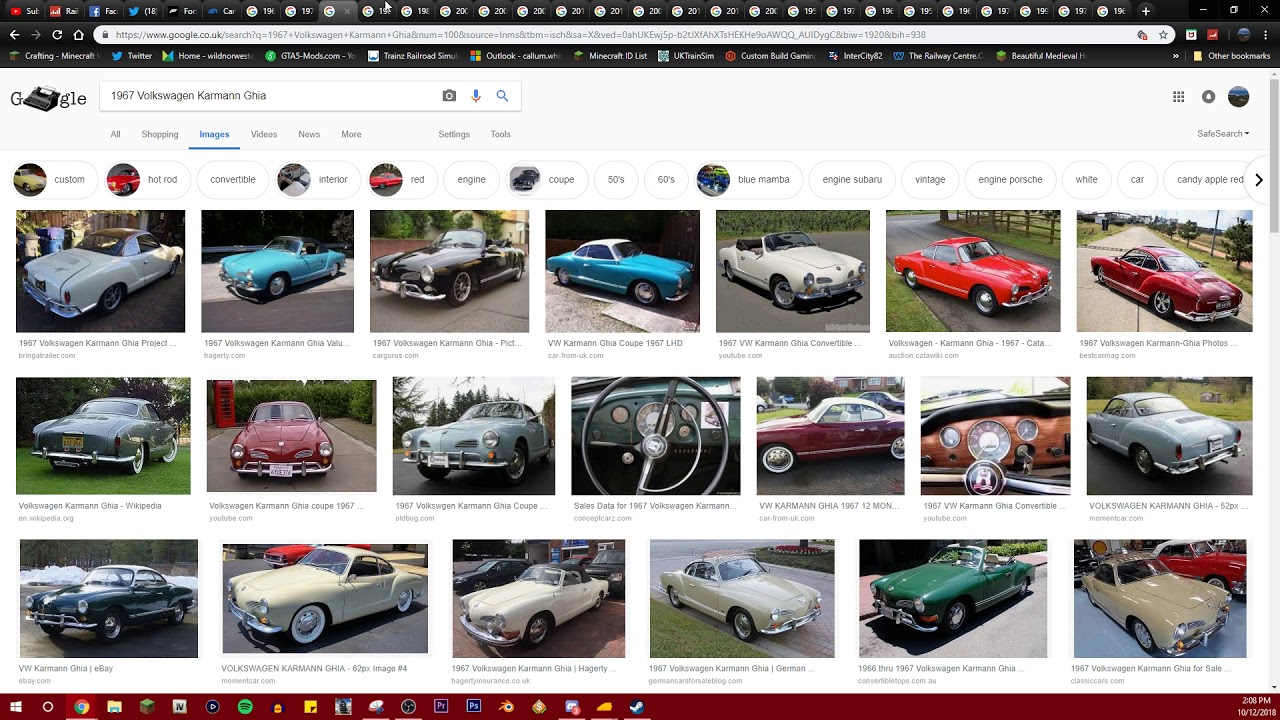
Task: Open Photoshop from the taskbar
Action: coord(474,707)
